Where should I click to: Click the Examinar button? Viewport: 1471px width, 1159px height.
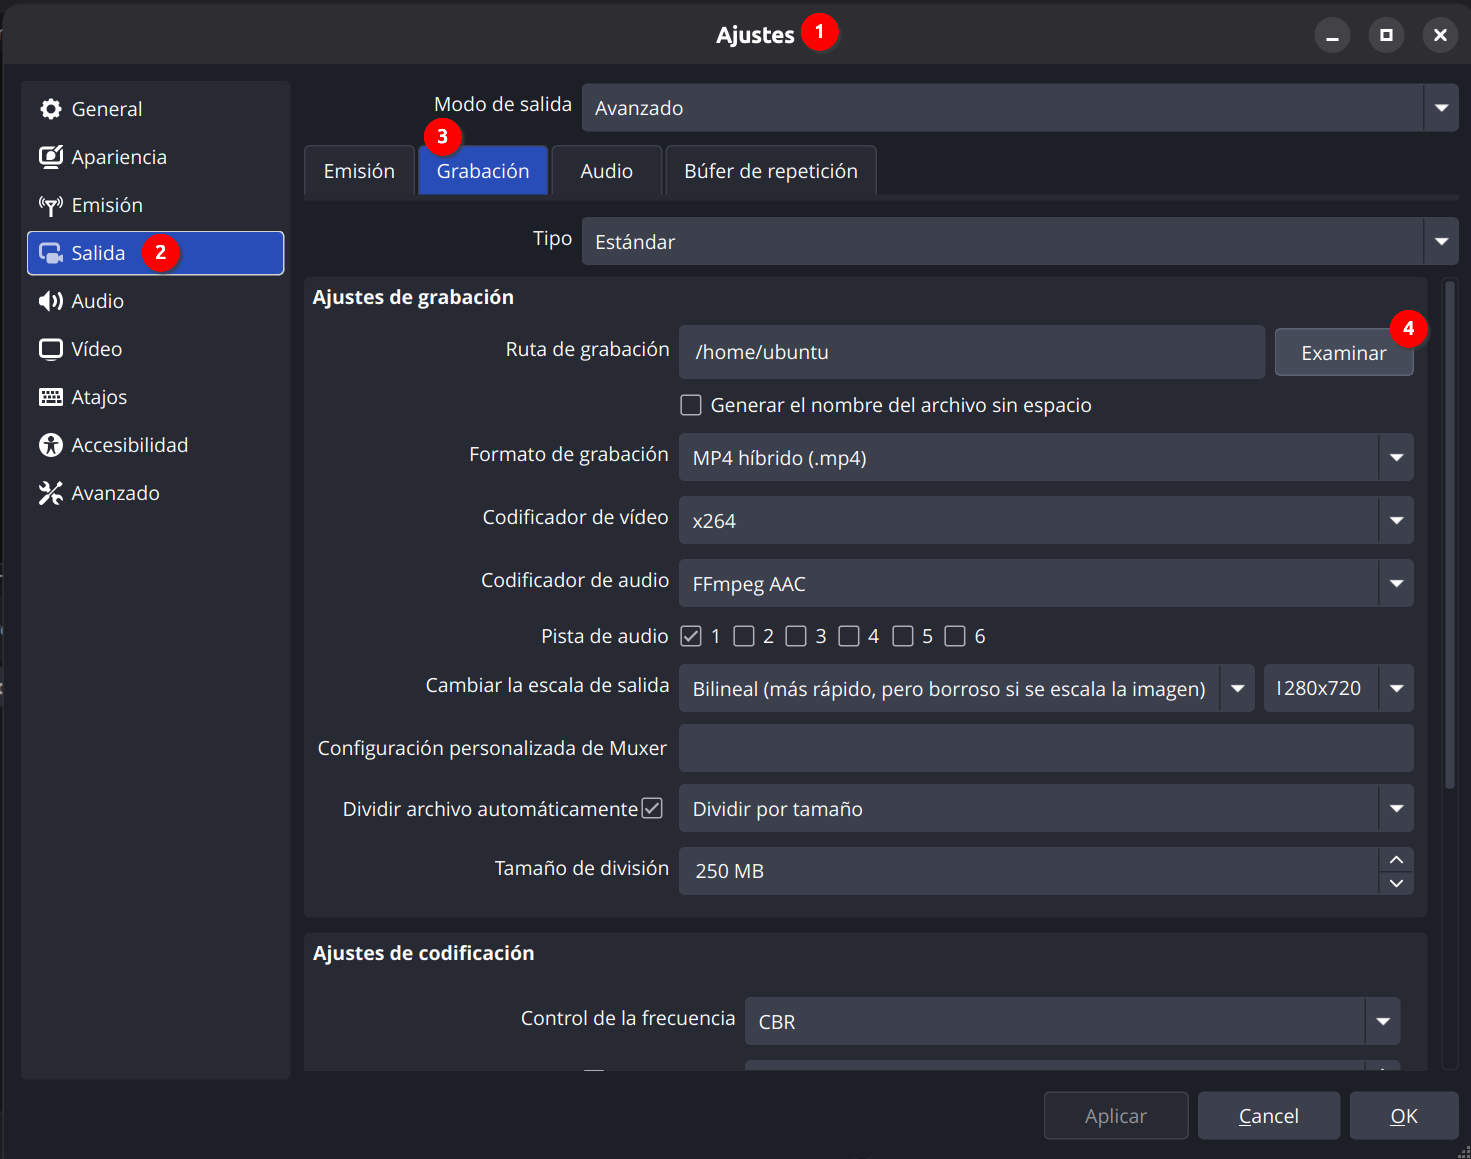click(1344, 352)
